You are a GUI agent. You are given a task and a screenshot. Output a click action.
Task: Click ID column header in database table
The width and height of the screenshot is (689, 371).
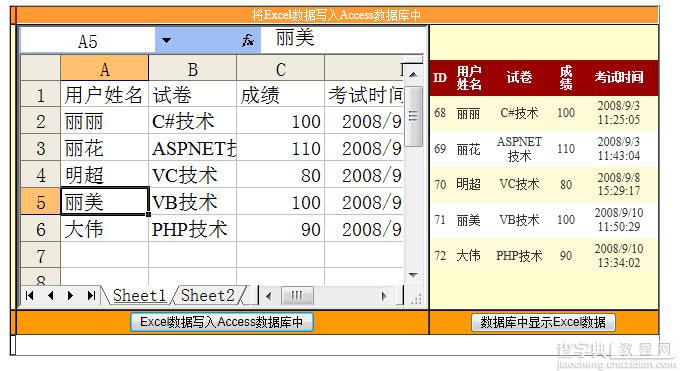[440, 78]
